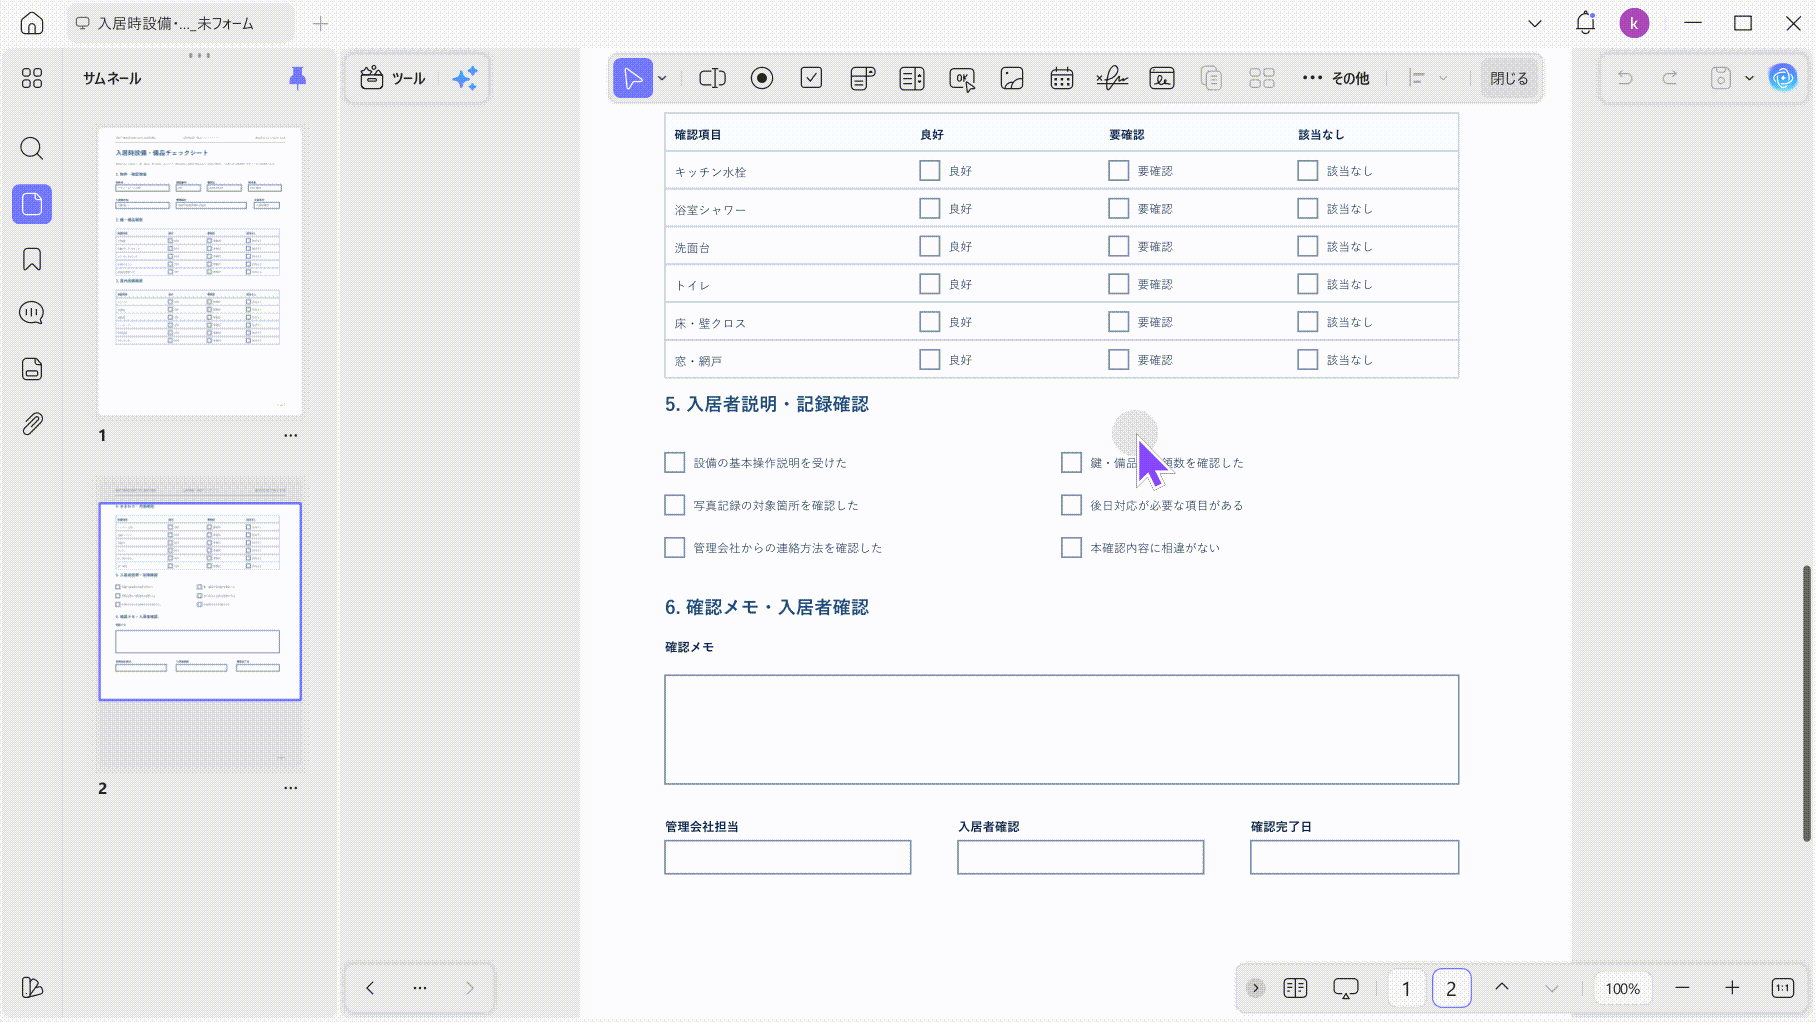Image resolution: width=1816 pixels, height=1022 pixels.
Task: Choose the selection arrow tool
Action: click(633, 78)
